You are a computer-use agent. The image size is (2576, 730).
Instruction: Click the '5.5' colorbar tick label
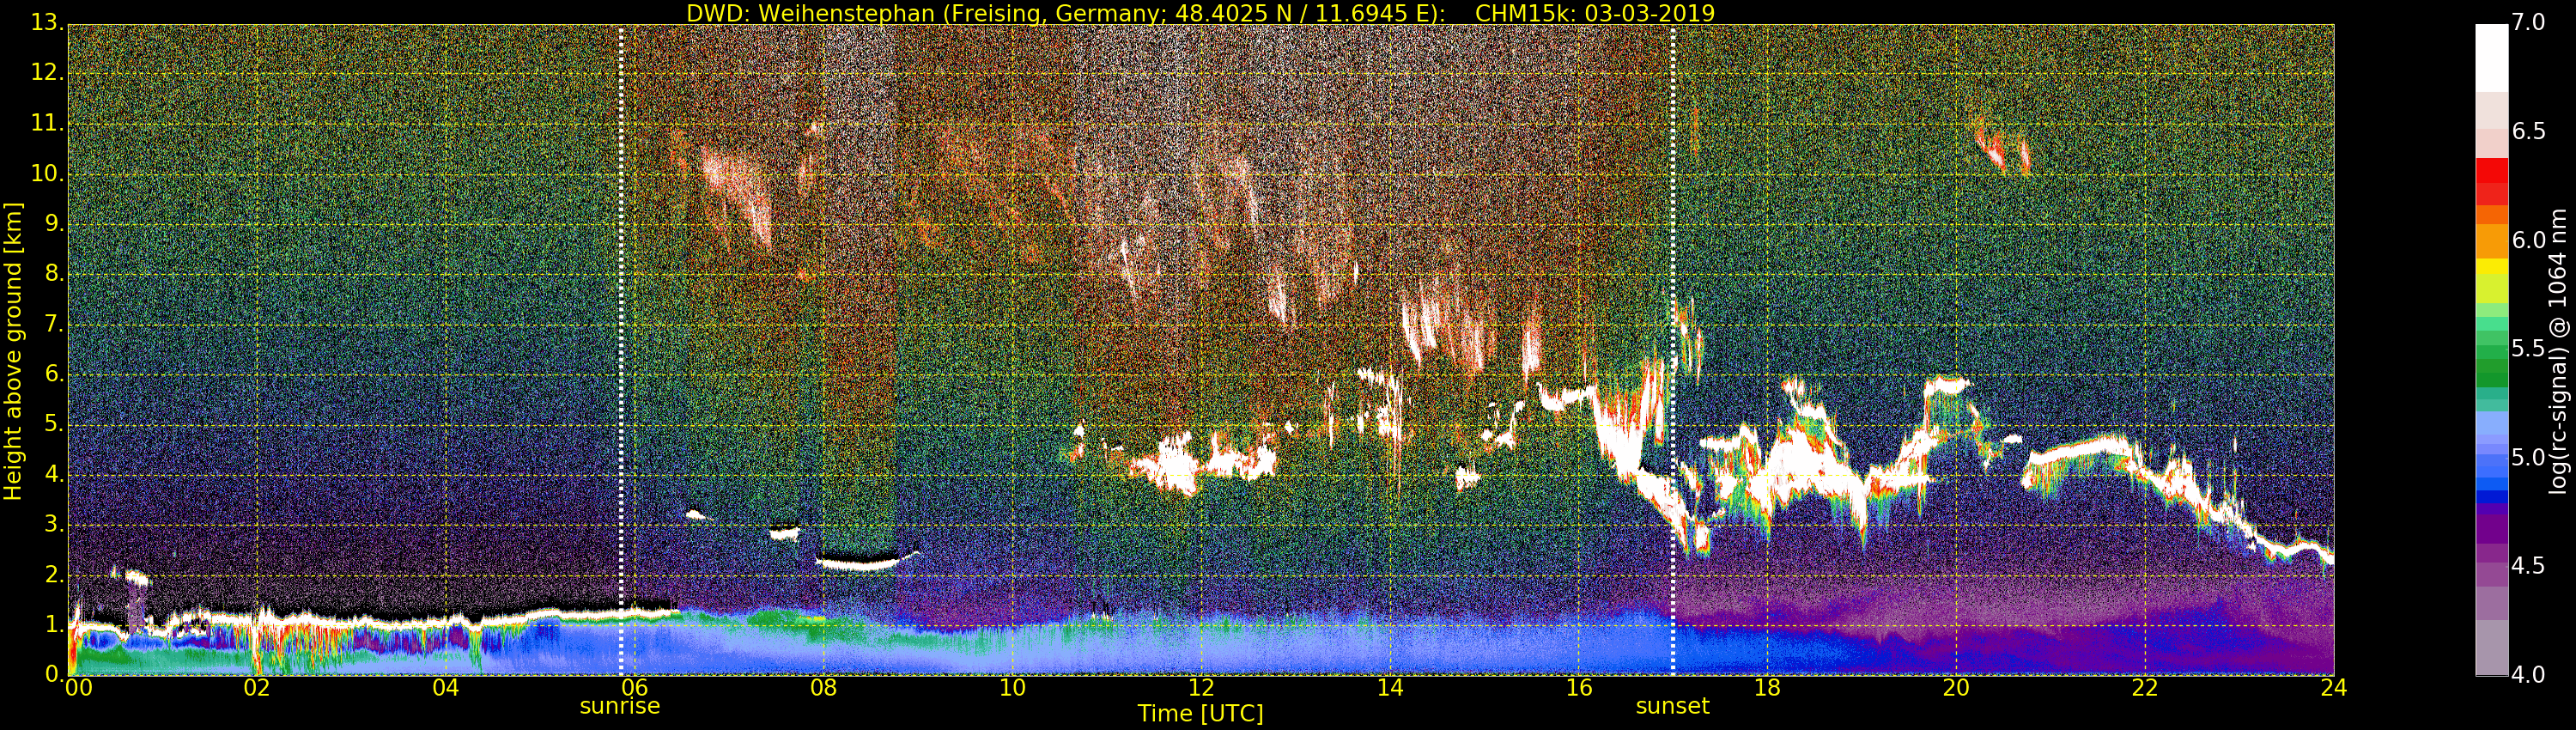click(2529, 349)
